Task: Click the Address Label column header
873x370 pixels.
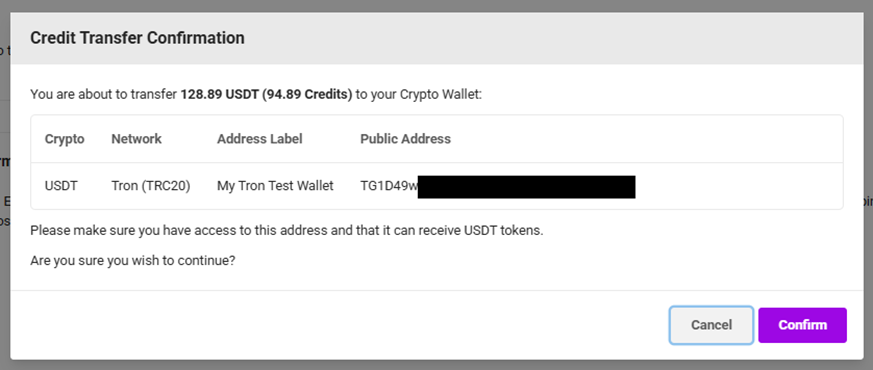Action: pyautogui.click(x=259, y=139)
